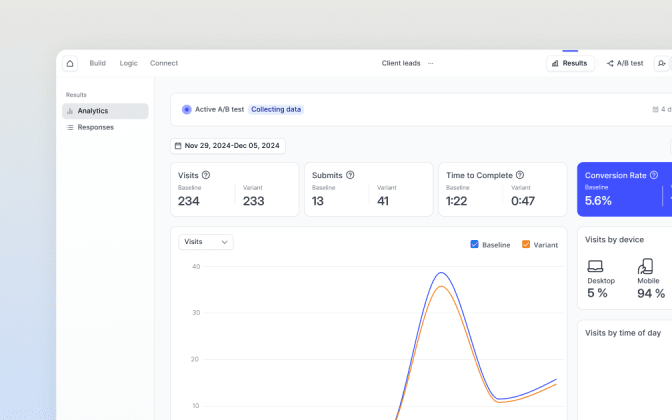Screen dimensions: 672x420
Task: Open the three-dots menu beside Client leads
Action: (431, 63)
